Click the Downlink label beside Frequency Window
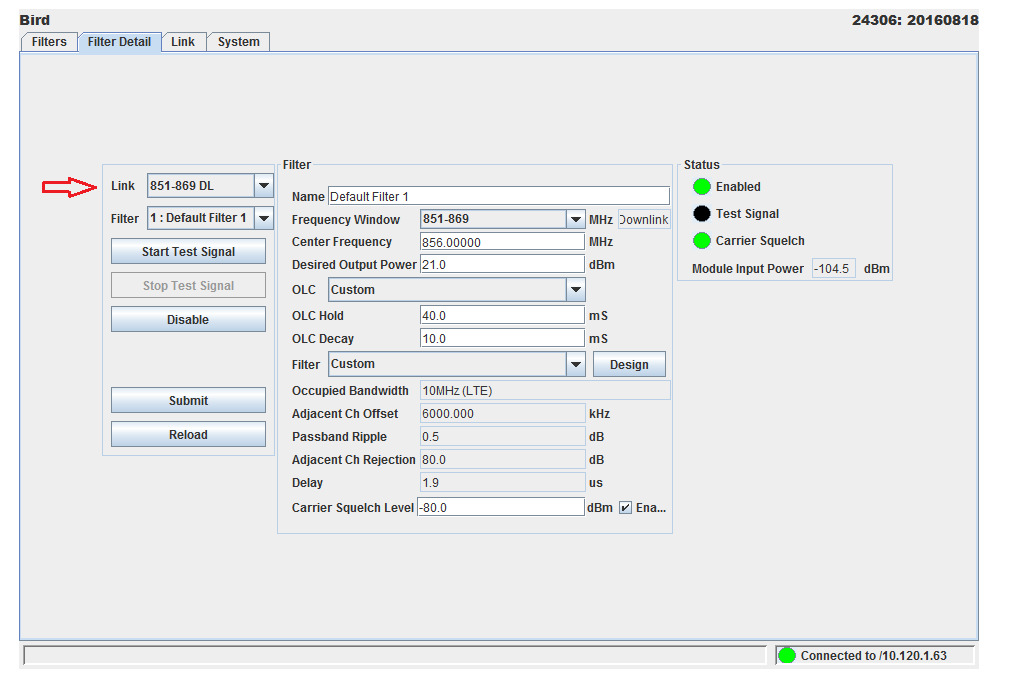 click(x=644, y=219)
